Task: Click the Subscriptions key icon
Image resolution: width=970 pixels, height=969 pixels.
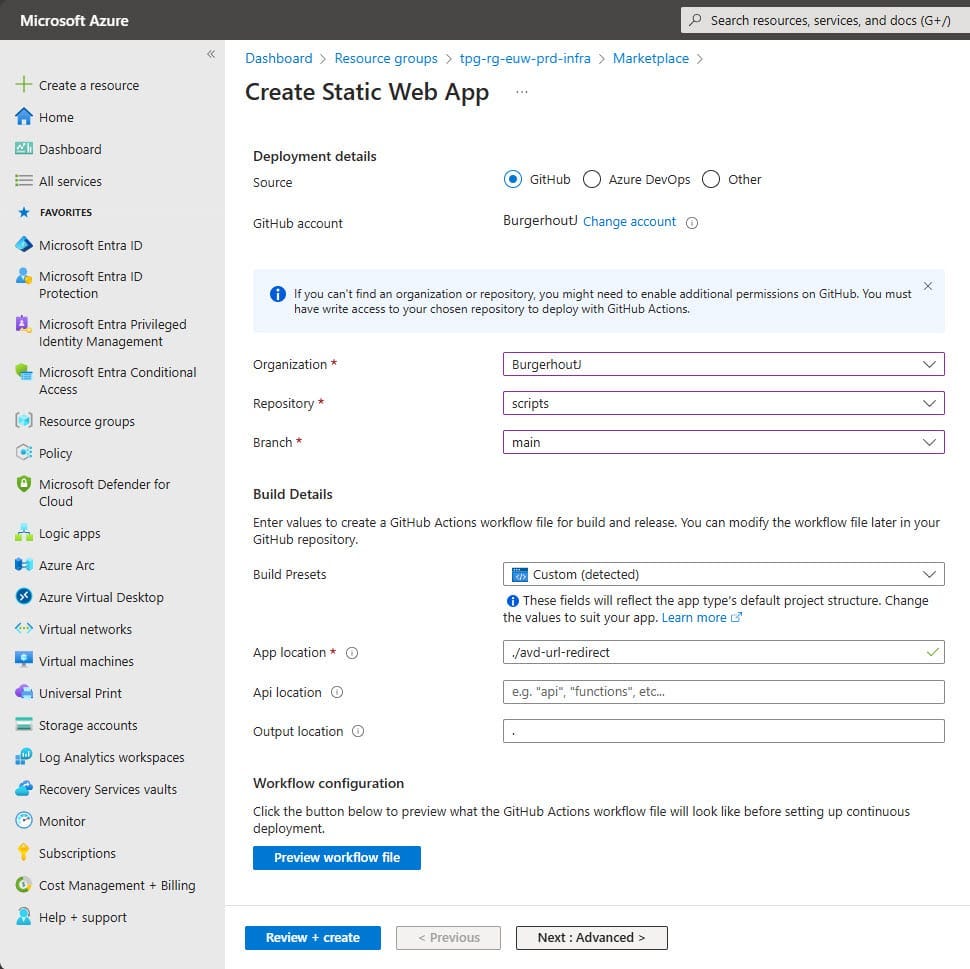Action: click(24, 853)
